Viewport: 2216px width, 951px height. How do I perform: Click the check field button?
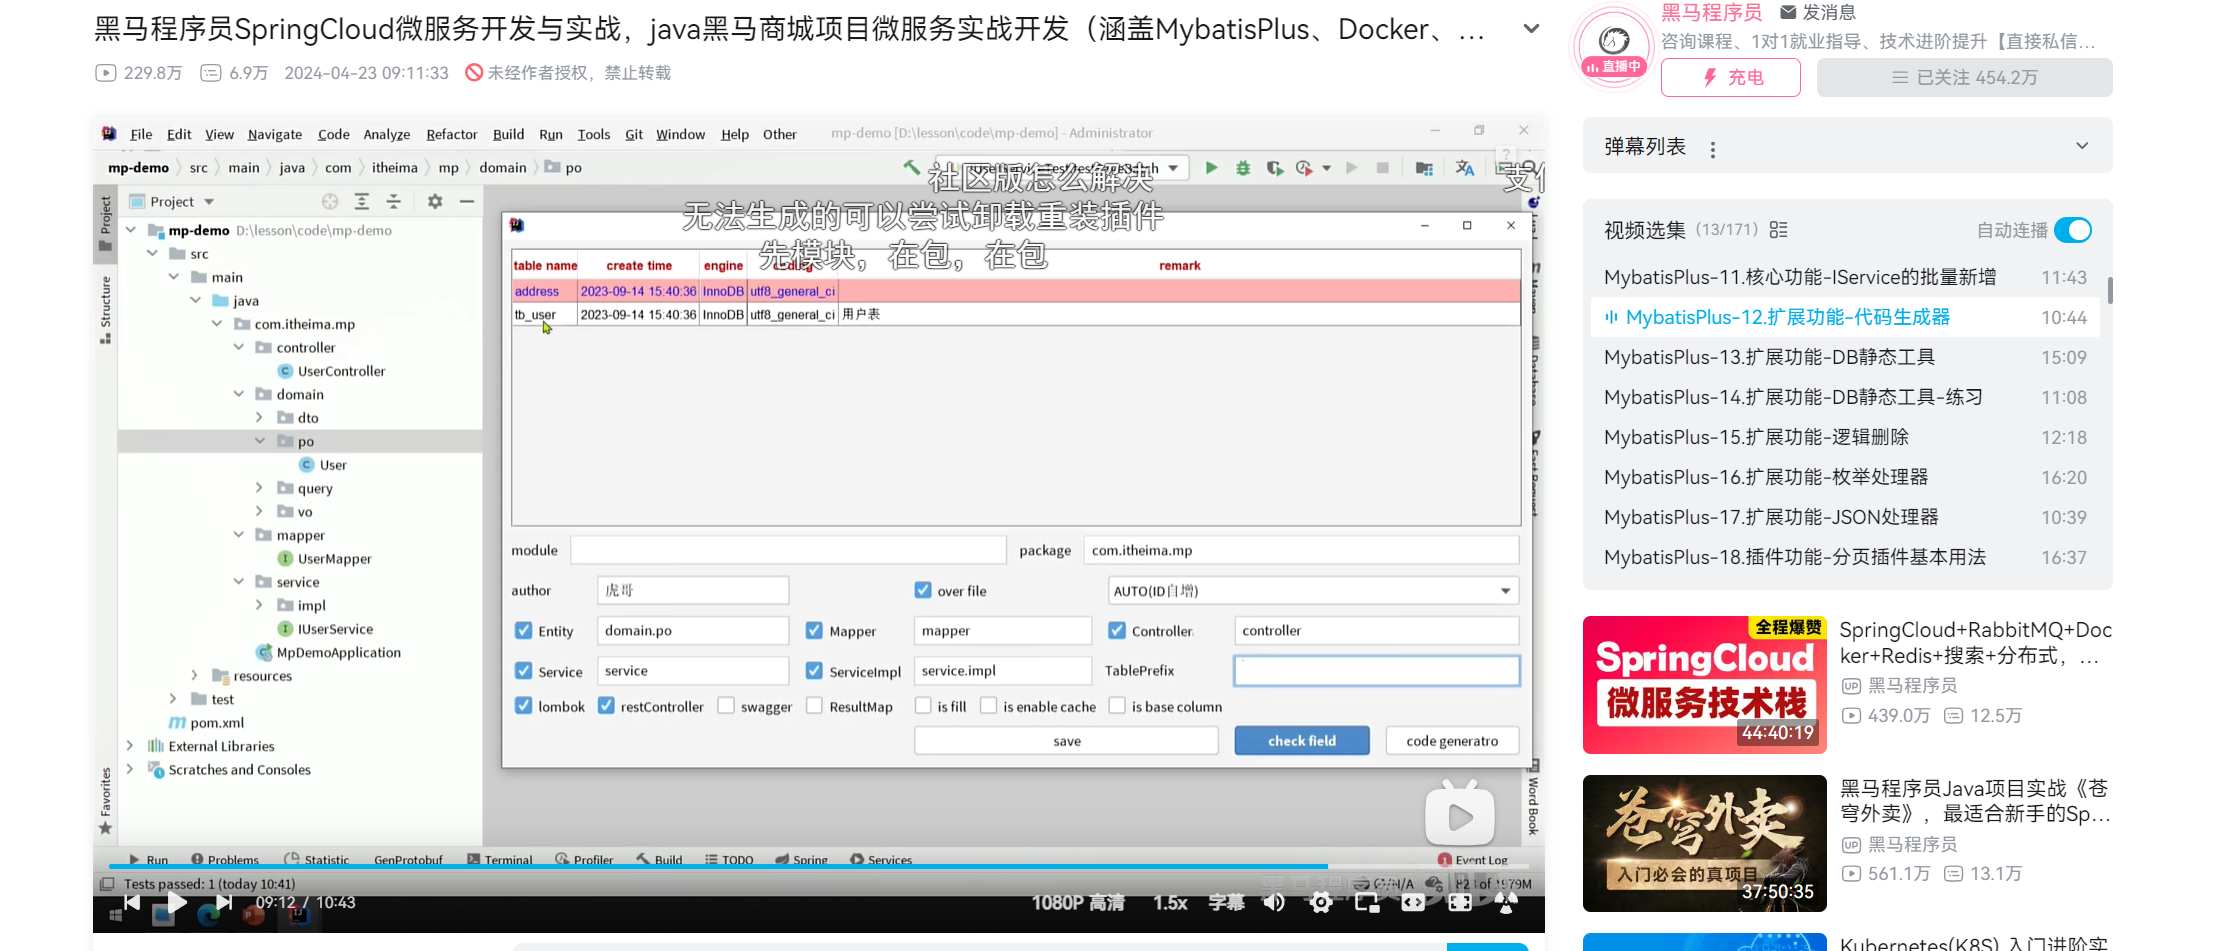point(1301,740)
